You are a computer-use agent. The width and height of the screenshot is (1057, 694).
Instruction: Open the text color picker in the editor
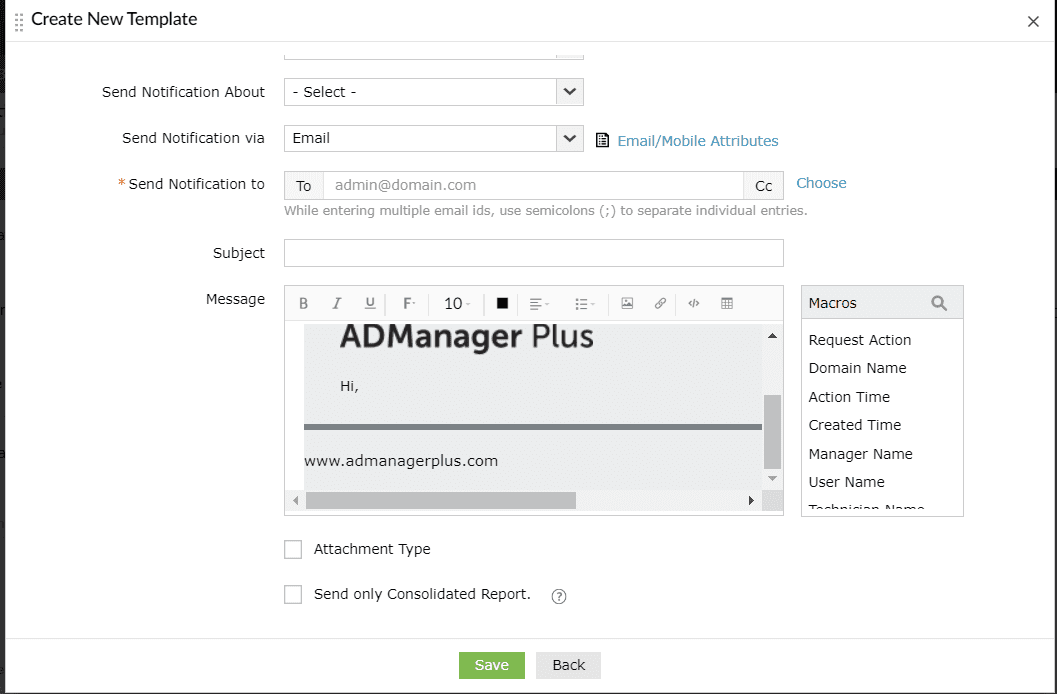(500, 303)
